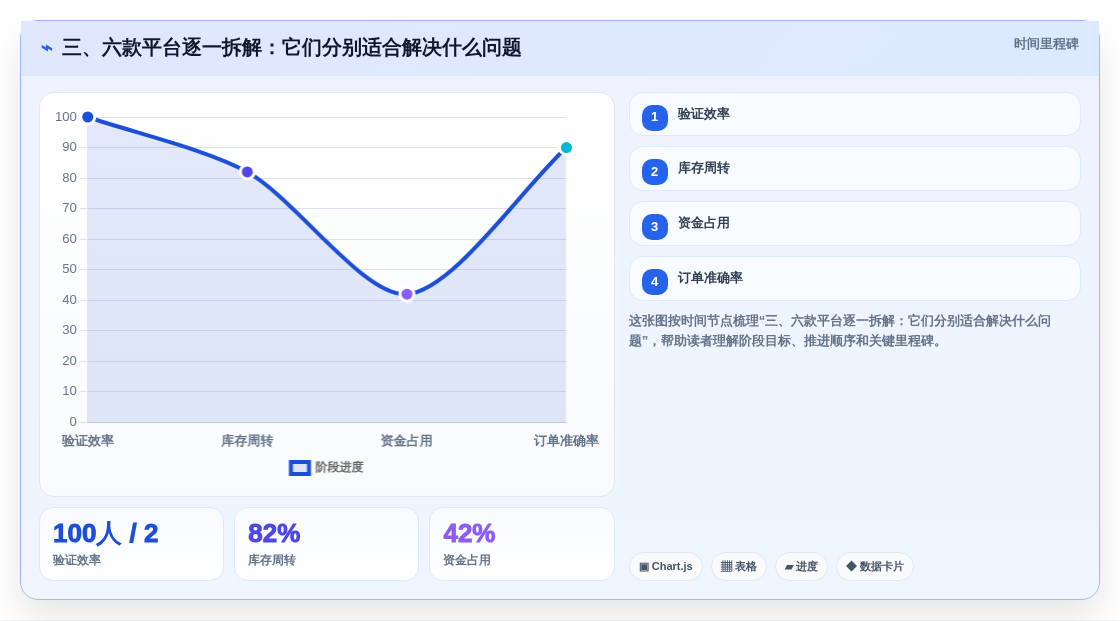The height and width of the screenshot is (621, 1120).
Task: Open the 库存周转 milestone row
Action: (854, 169)
